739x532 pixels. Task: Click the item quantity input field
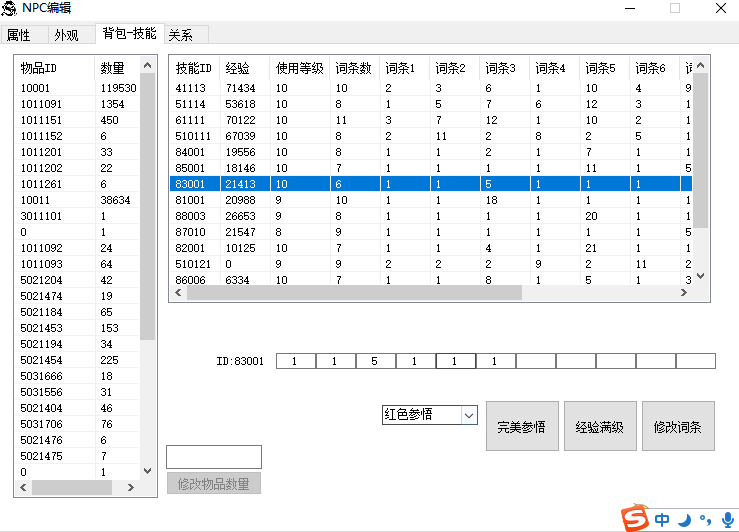click(214, 457)
